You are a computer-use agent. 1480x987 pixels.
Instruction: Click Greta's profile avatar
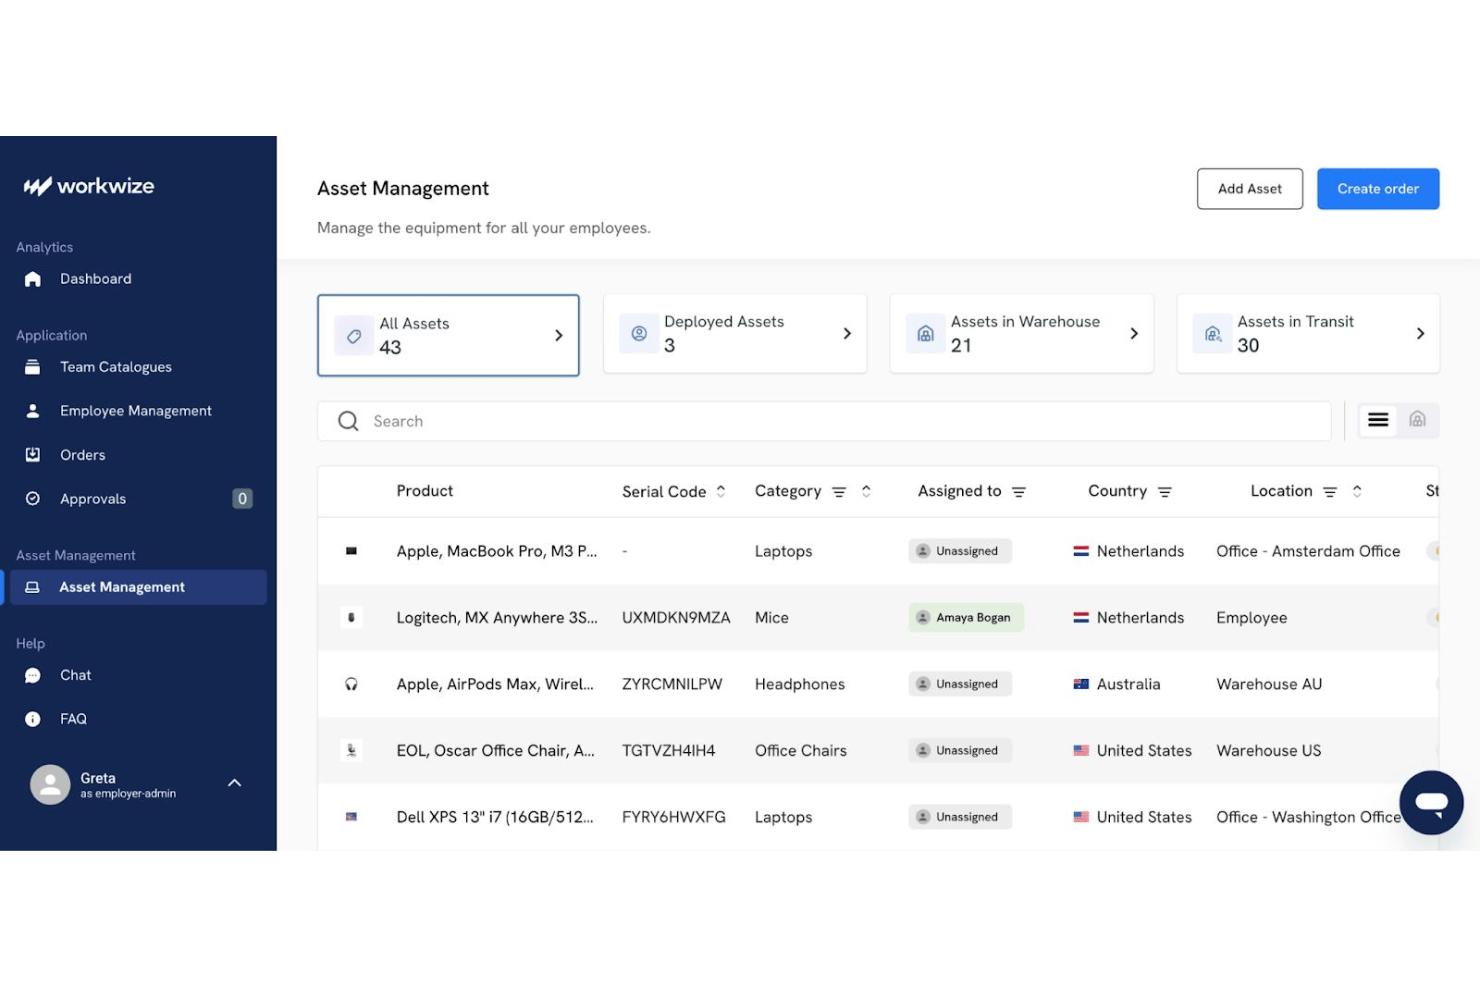pyautogui.click(x=50, y=785)
